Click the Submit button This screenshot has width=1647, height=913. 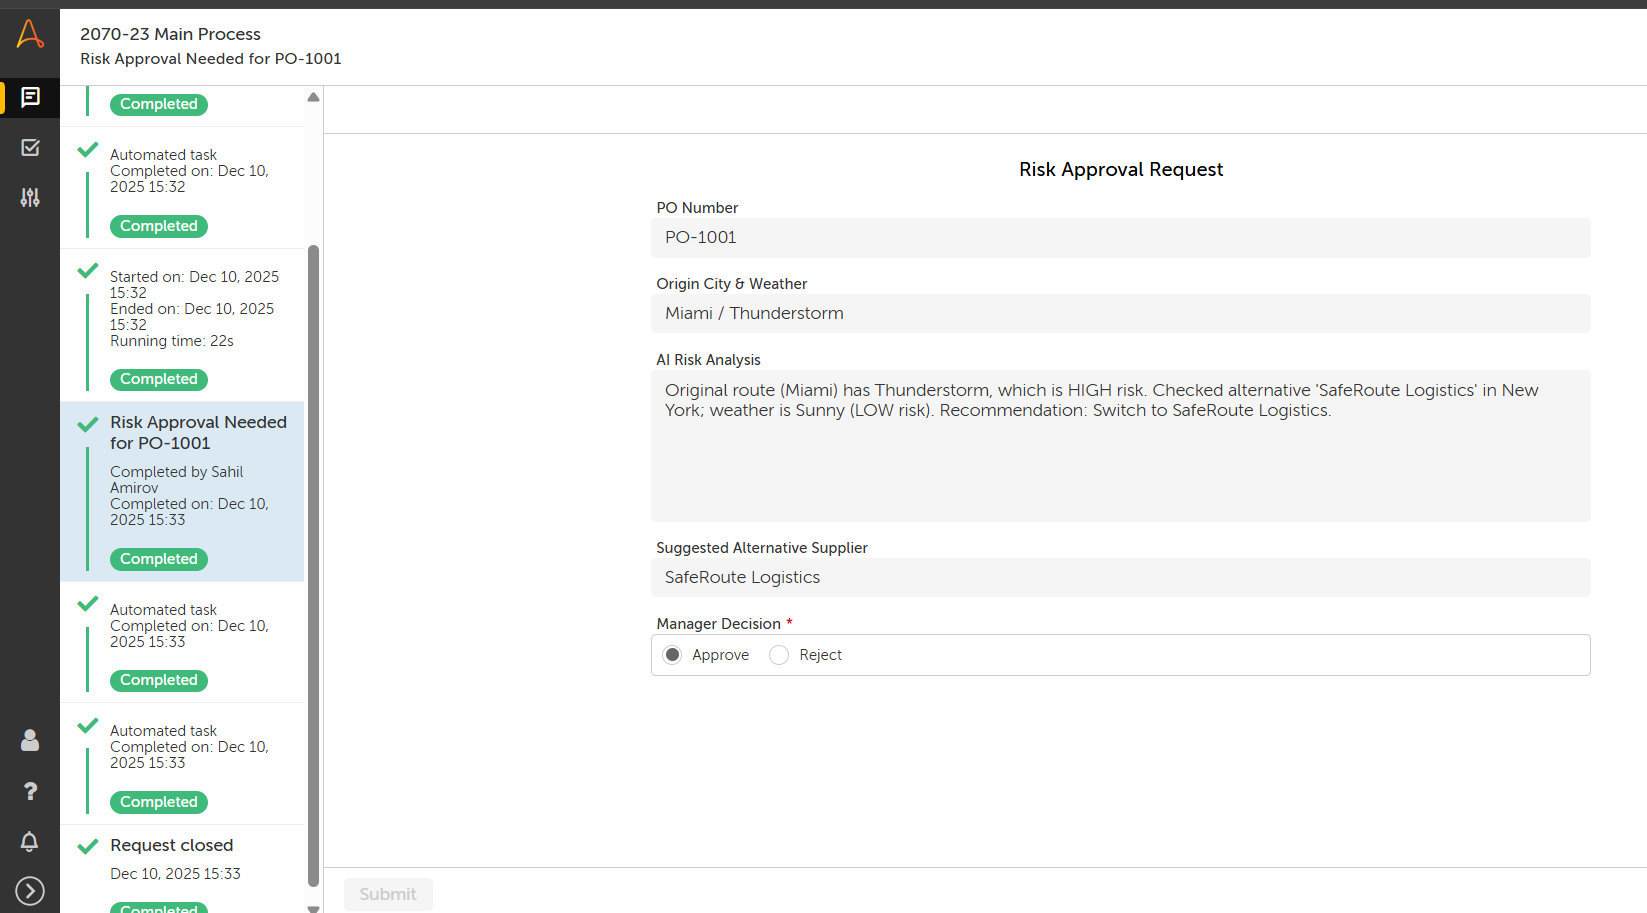click(388, 894)
